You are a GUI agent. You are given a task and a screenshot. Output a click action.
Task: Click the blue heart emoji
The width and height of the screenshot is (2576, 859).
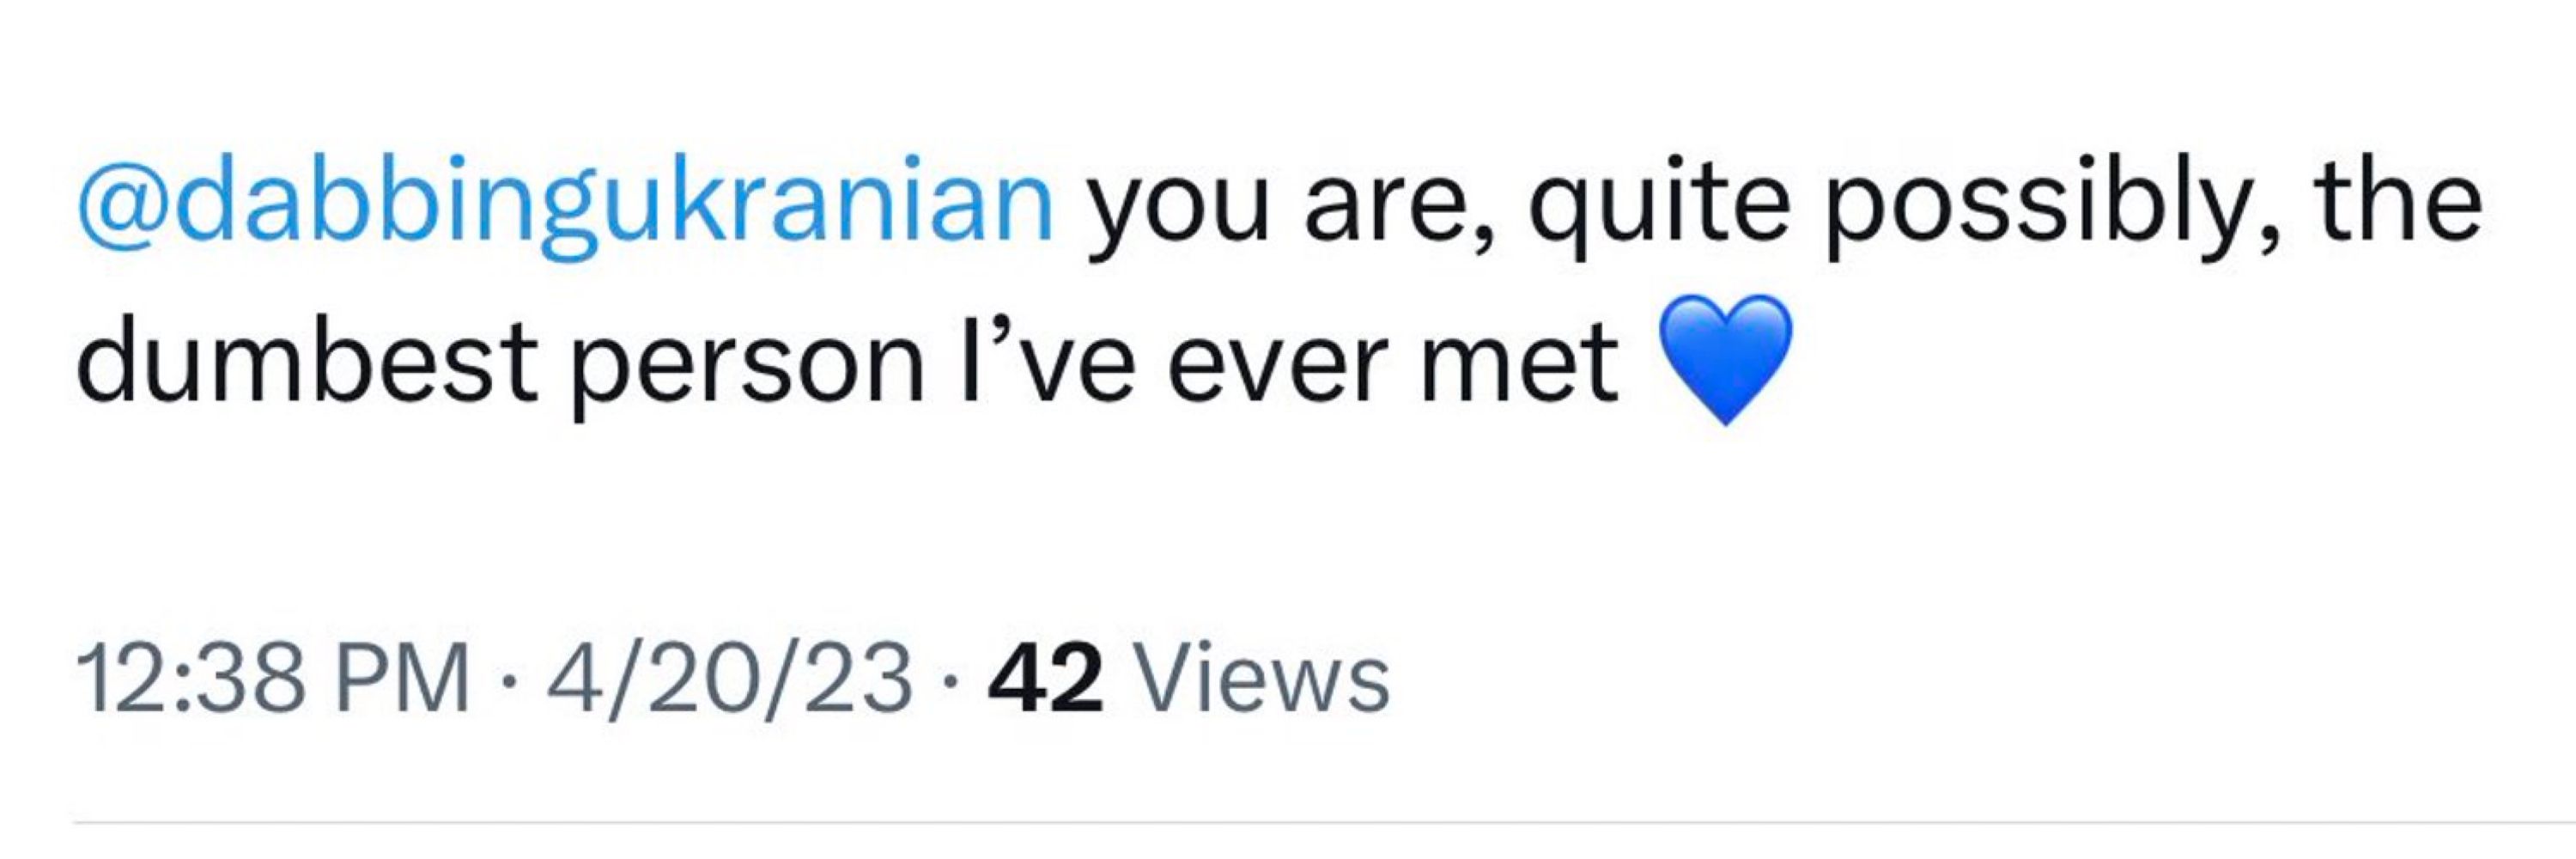(1725, 360)
